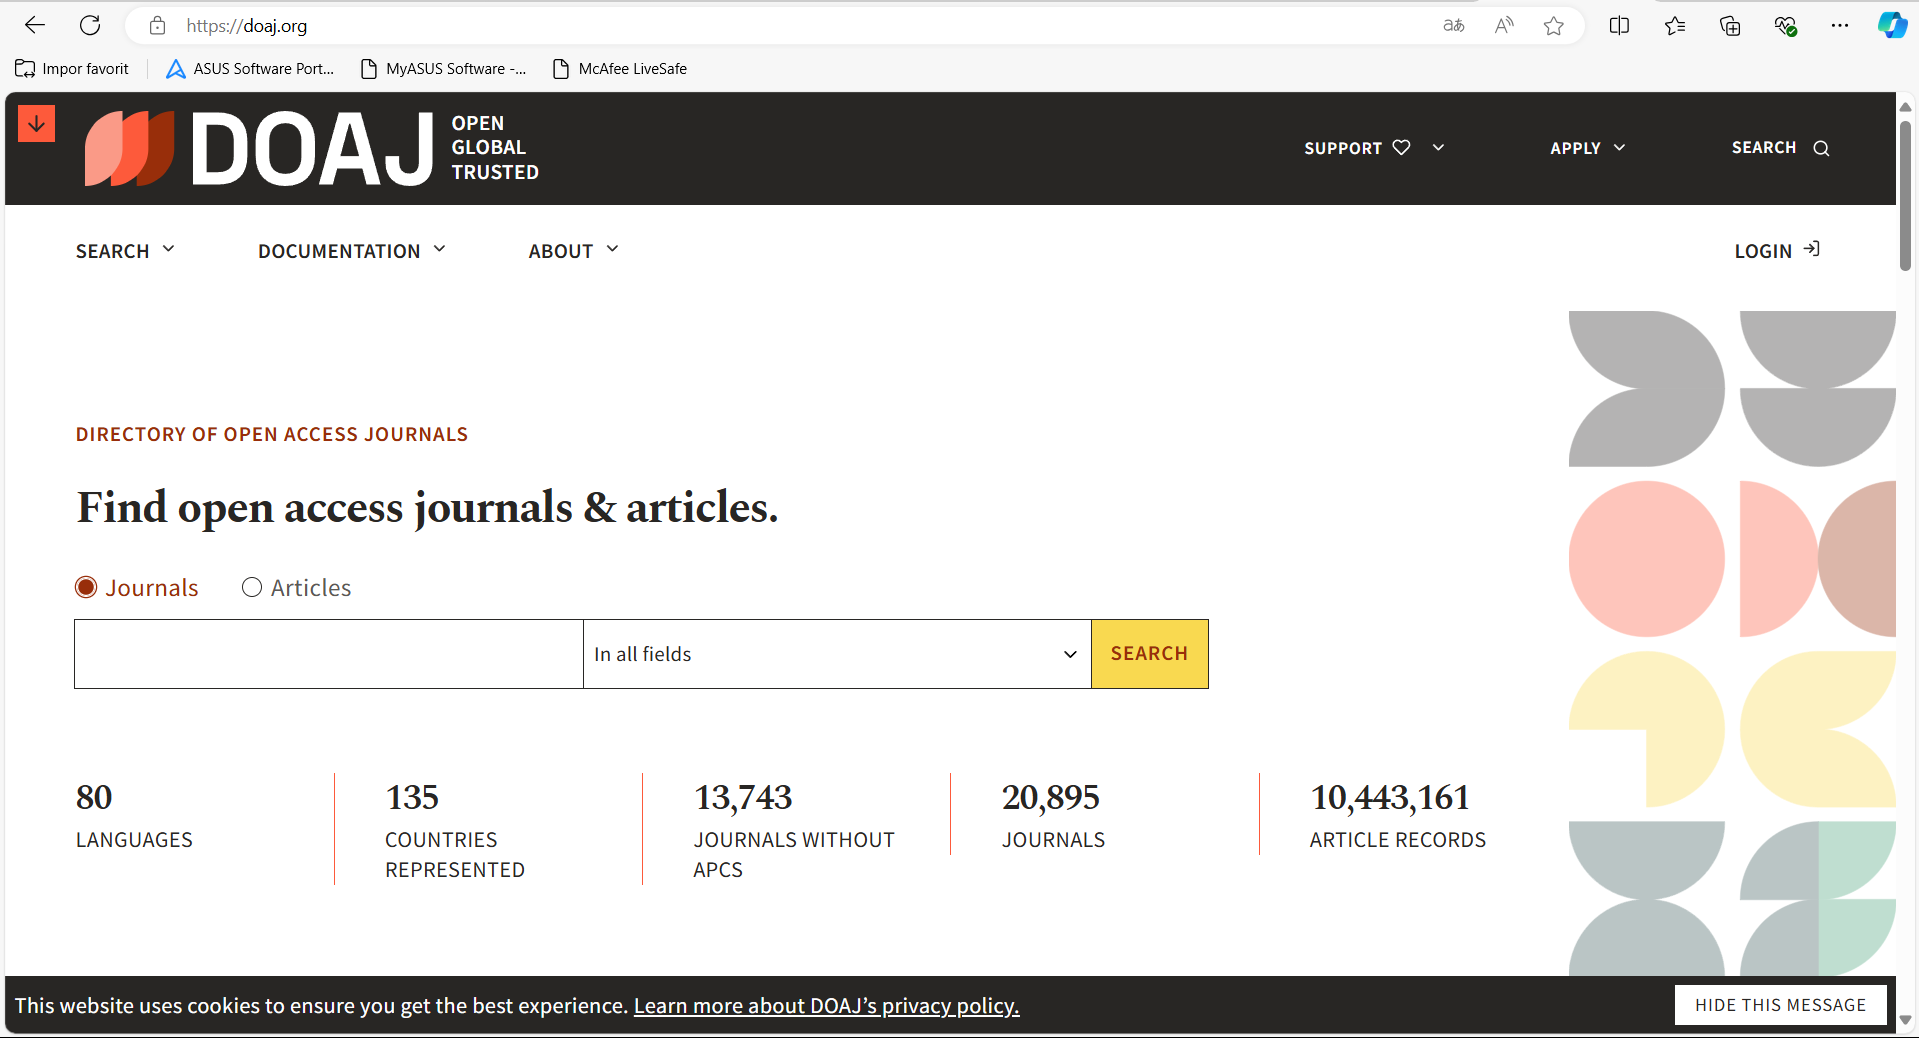Select the Articles radio button
This screenshot has height=1038, width=1919.
(x=252, y=588)
